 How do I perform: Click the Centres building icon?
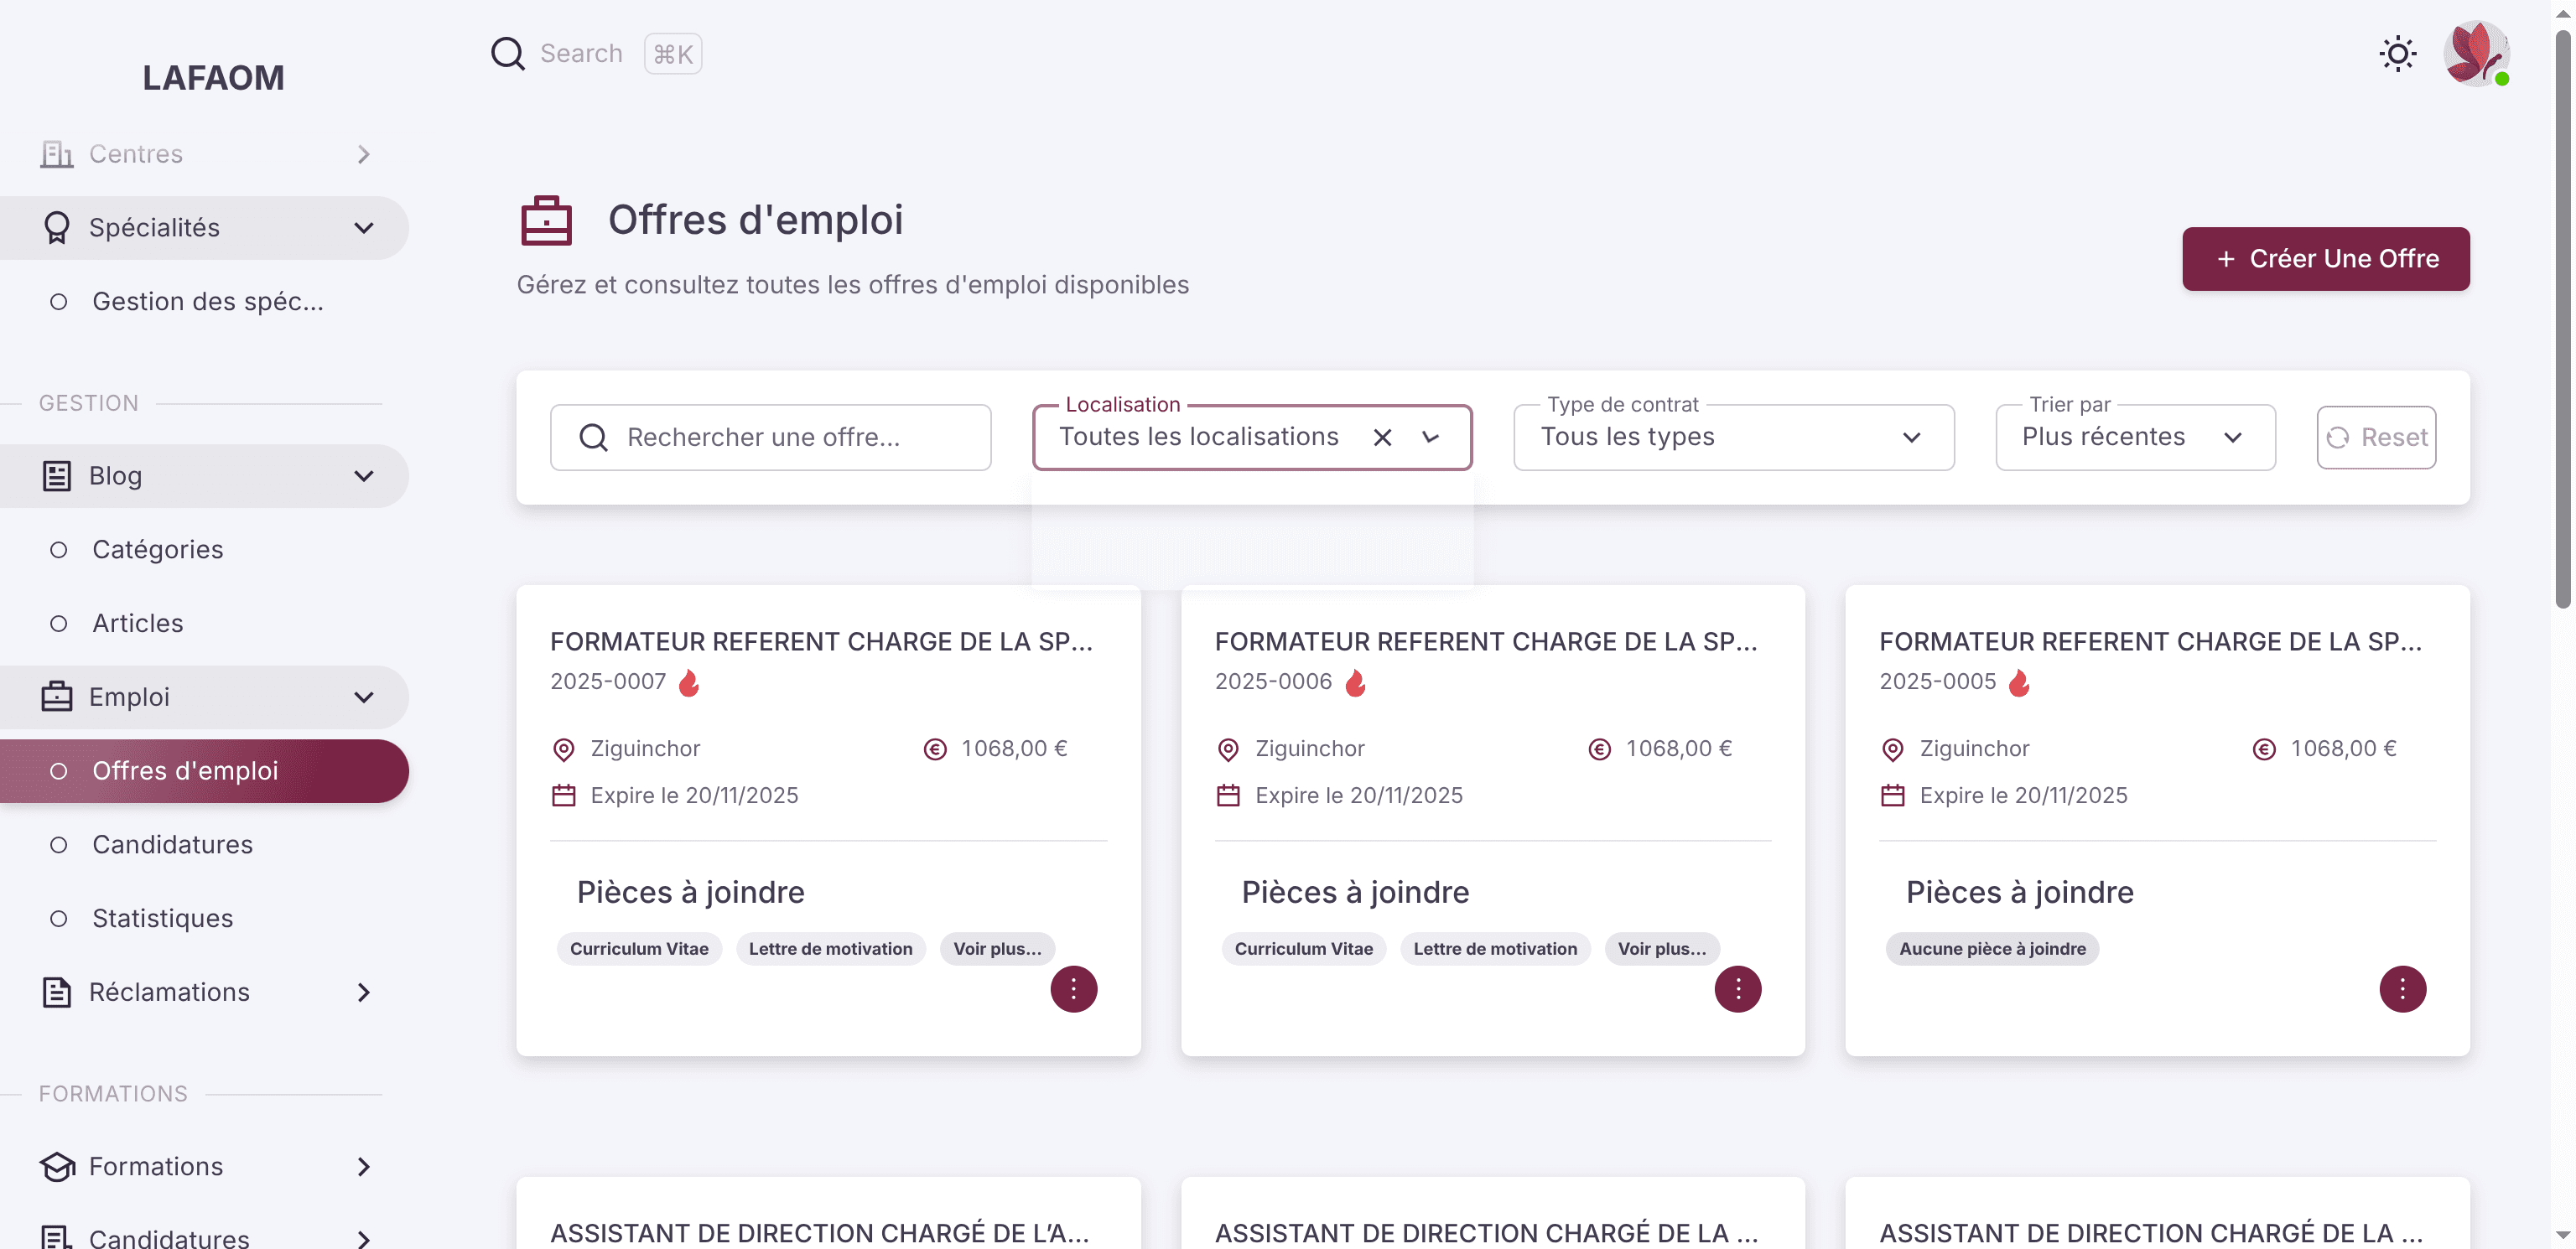point(57,154)
